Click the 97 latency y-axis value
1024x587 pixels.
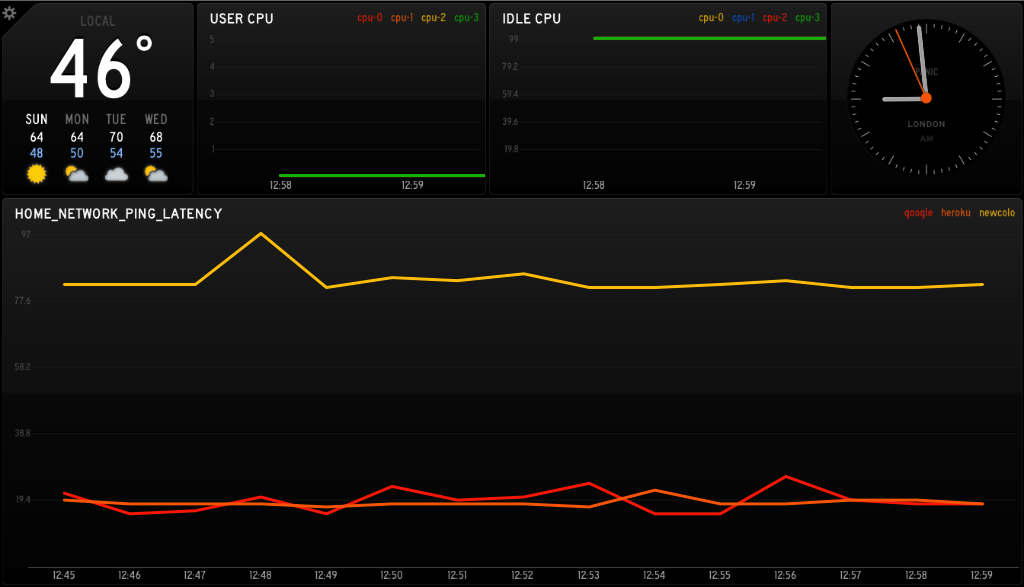(26, 234)
